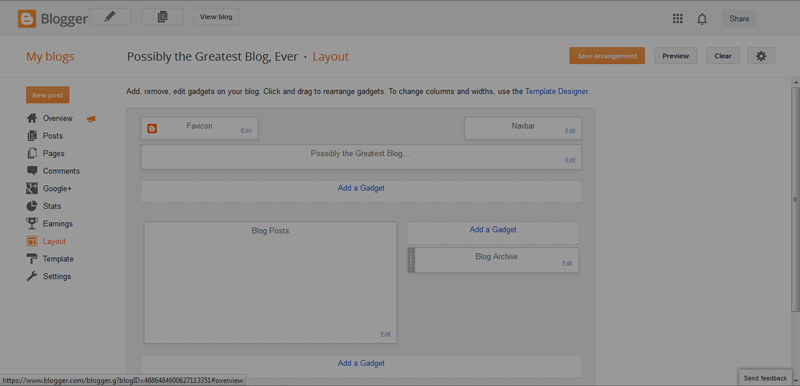Click the New post button
The image size is (800, 386).
[x=47, y=95]
